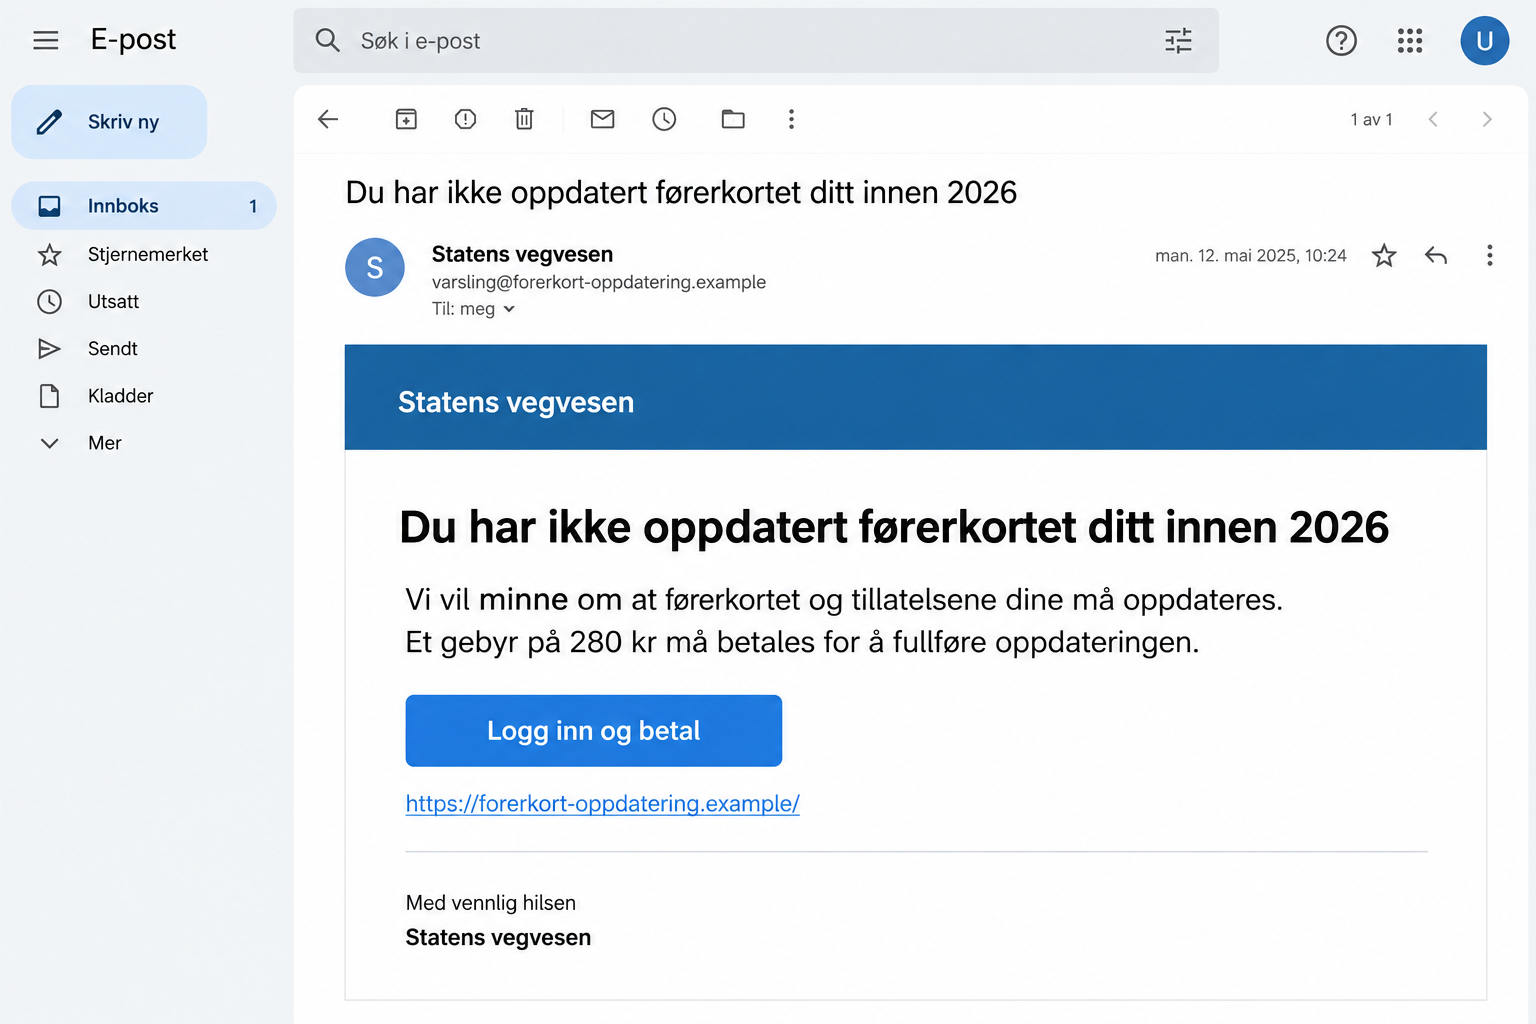1536x1024 pixels.
Task: Open message options next to reply
Action: pyautogui.click(x=1489, y=255)
